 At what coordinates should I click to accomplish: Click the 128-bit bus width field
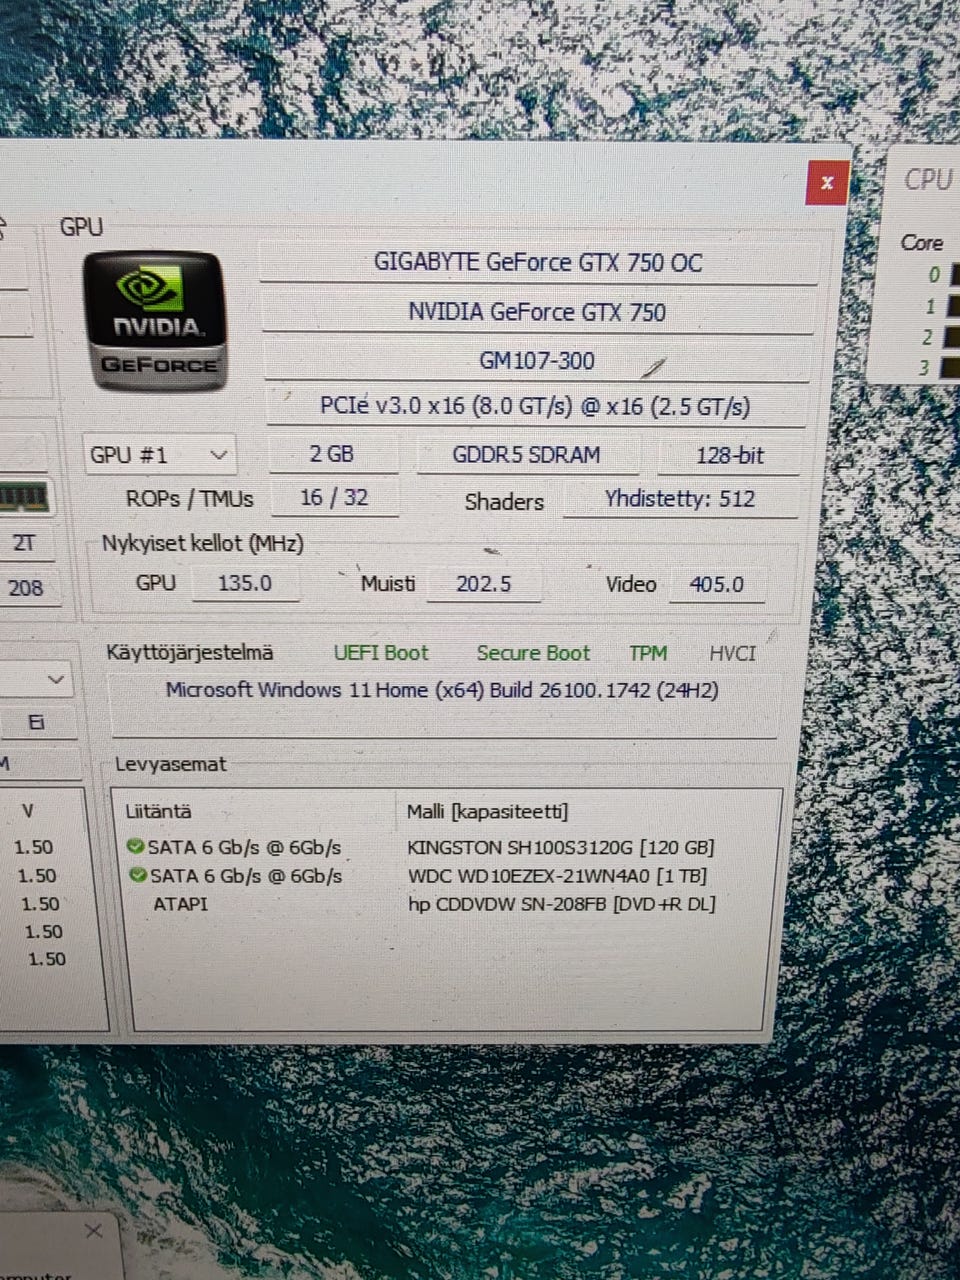pos(729,456)
